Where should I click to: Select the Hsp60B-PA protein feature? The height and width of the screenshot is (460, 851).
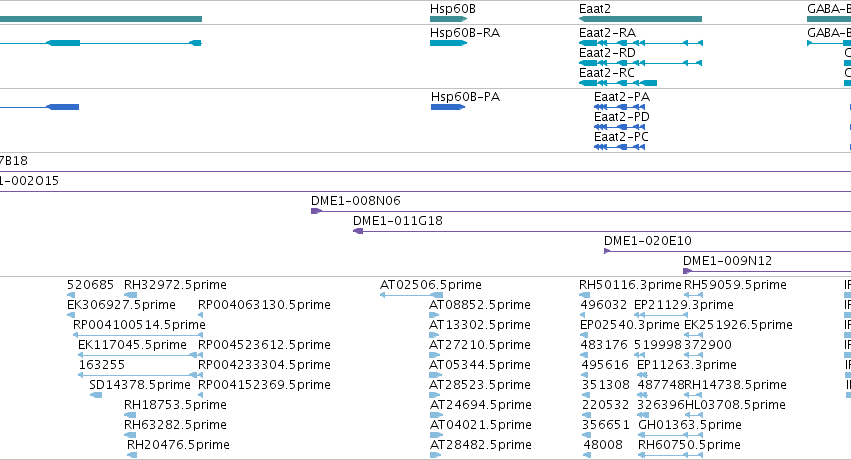[x=448, y=107]
